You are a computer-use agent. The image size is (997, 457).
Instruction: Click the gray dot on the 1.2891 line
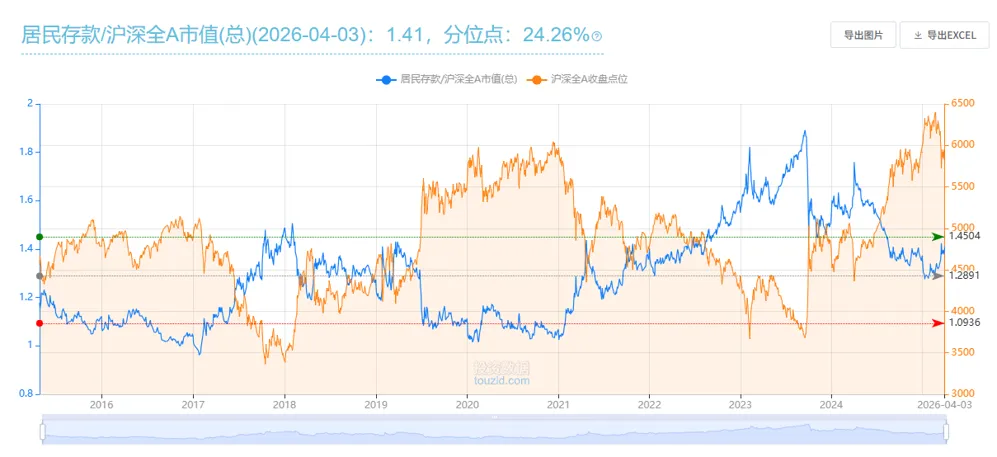39,276
